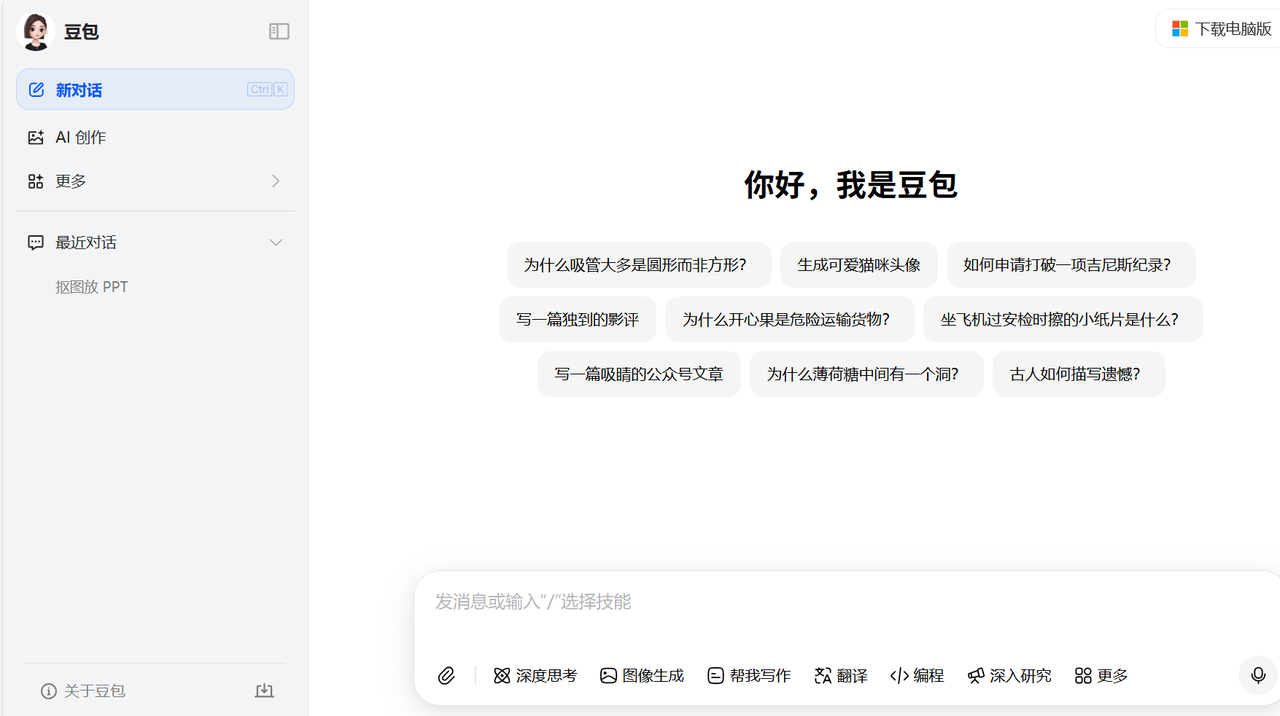Toggle 深度思考 deep thinking mode
1280x716 pixels.
pos(535,676)
